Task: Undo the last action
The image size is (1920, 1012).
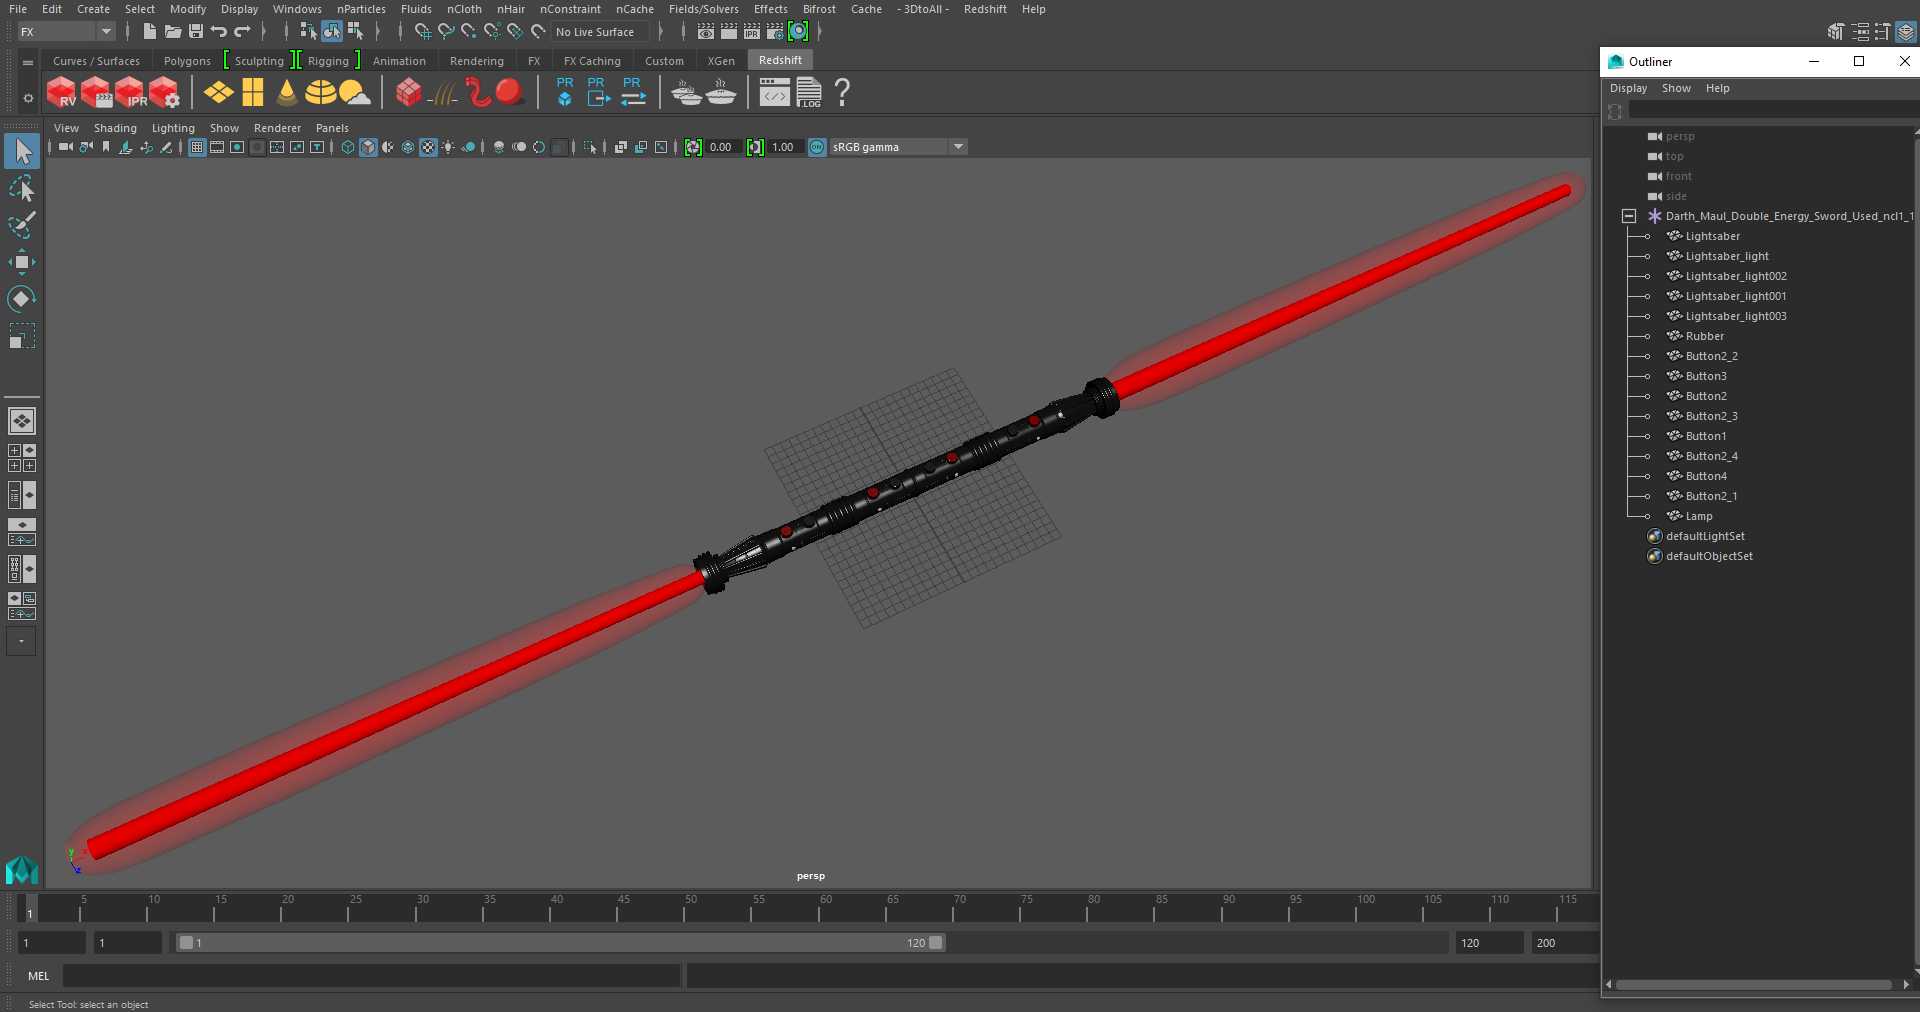Action: tap(218, 32)
